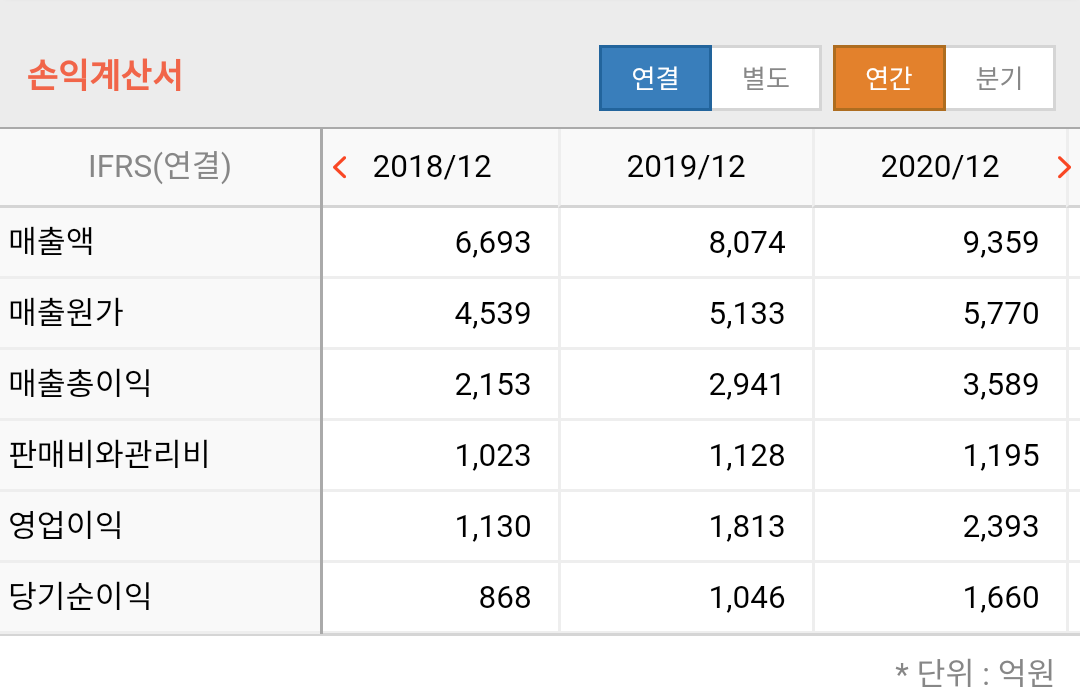Click the 2,393 operating profit value
Viewport: 1080px width, 692px height.
coord(1001,526)
